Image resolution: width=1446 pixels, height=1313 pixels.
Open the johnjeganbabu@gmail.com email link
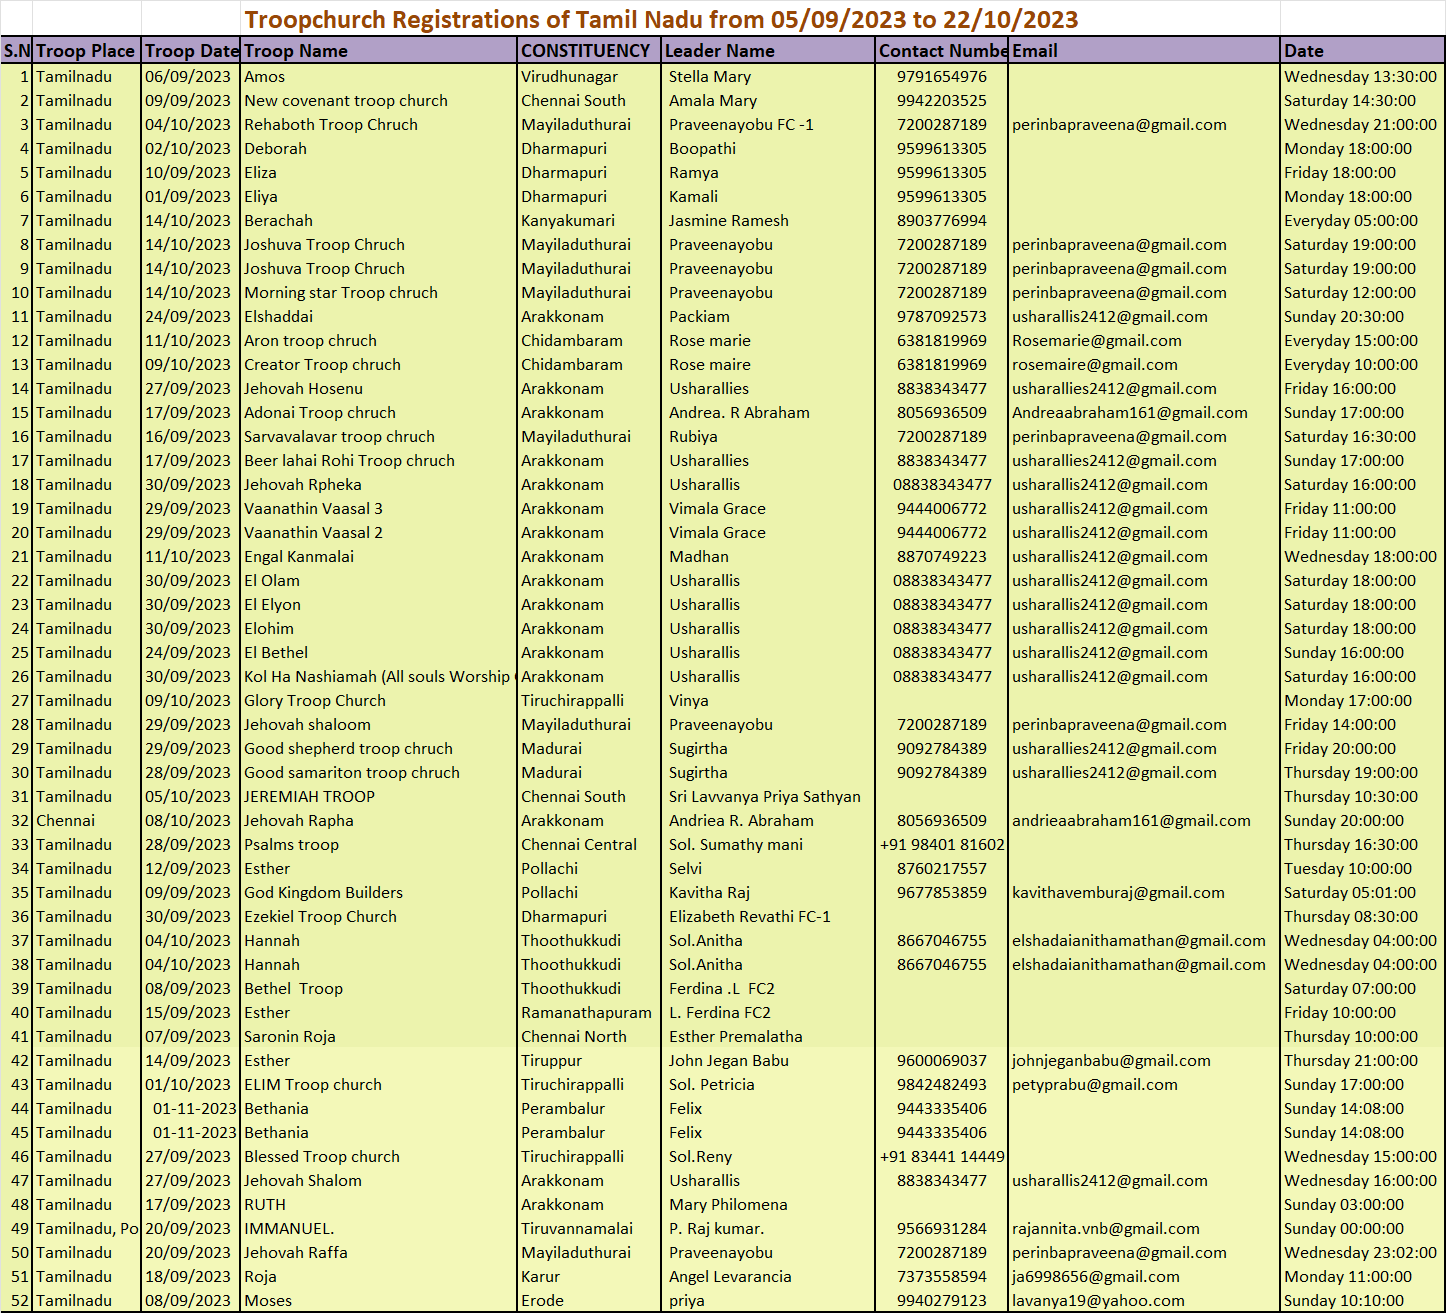point(1111,1061)
